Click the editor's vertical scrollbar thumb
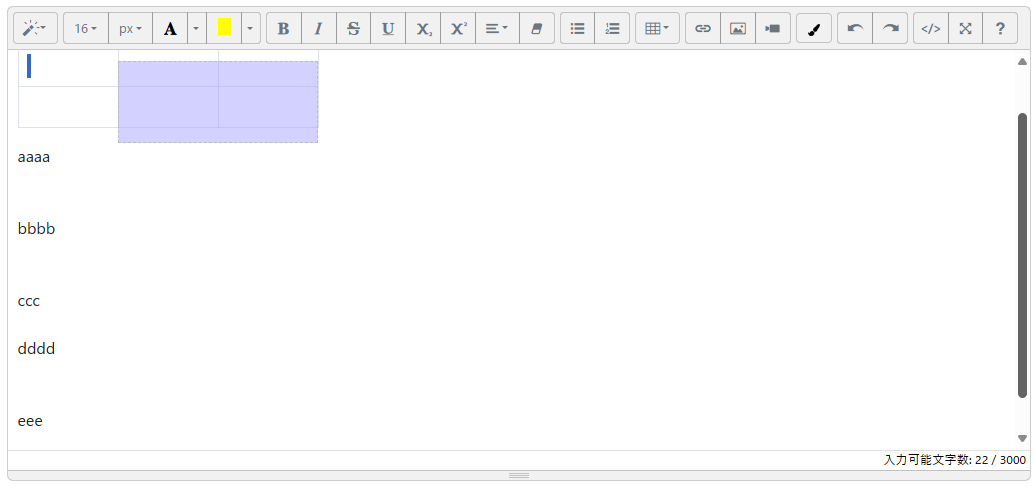This screenshot has width=1034, height=488. (1022, 255)
